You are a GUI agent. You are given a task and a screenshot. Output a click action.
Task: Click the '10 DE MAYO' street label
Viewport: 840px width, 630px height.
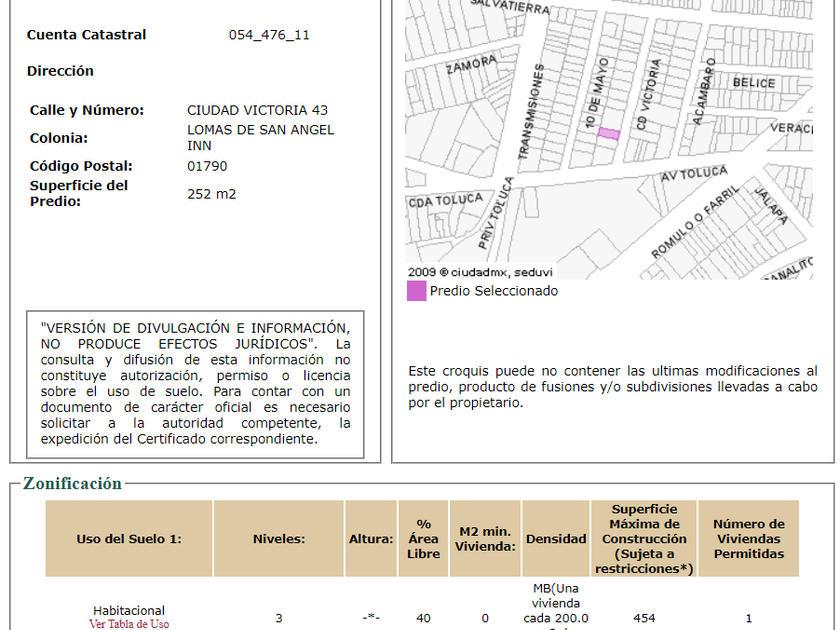597,93
